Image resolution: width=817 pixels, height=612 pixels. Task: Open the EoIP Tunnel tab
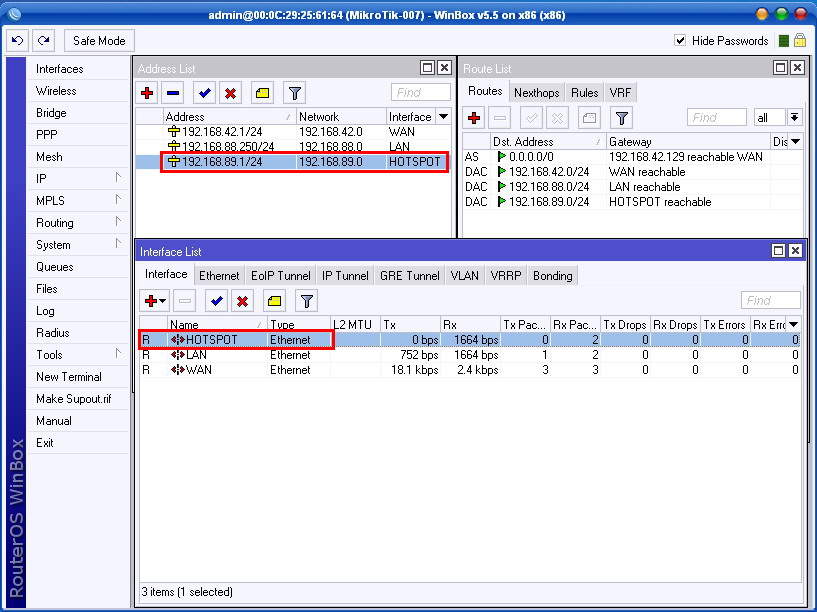click(280, 276)
